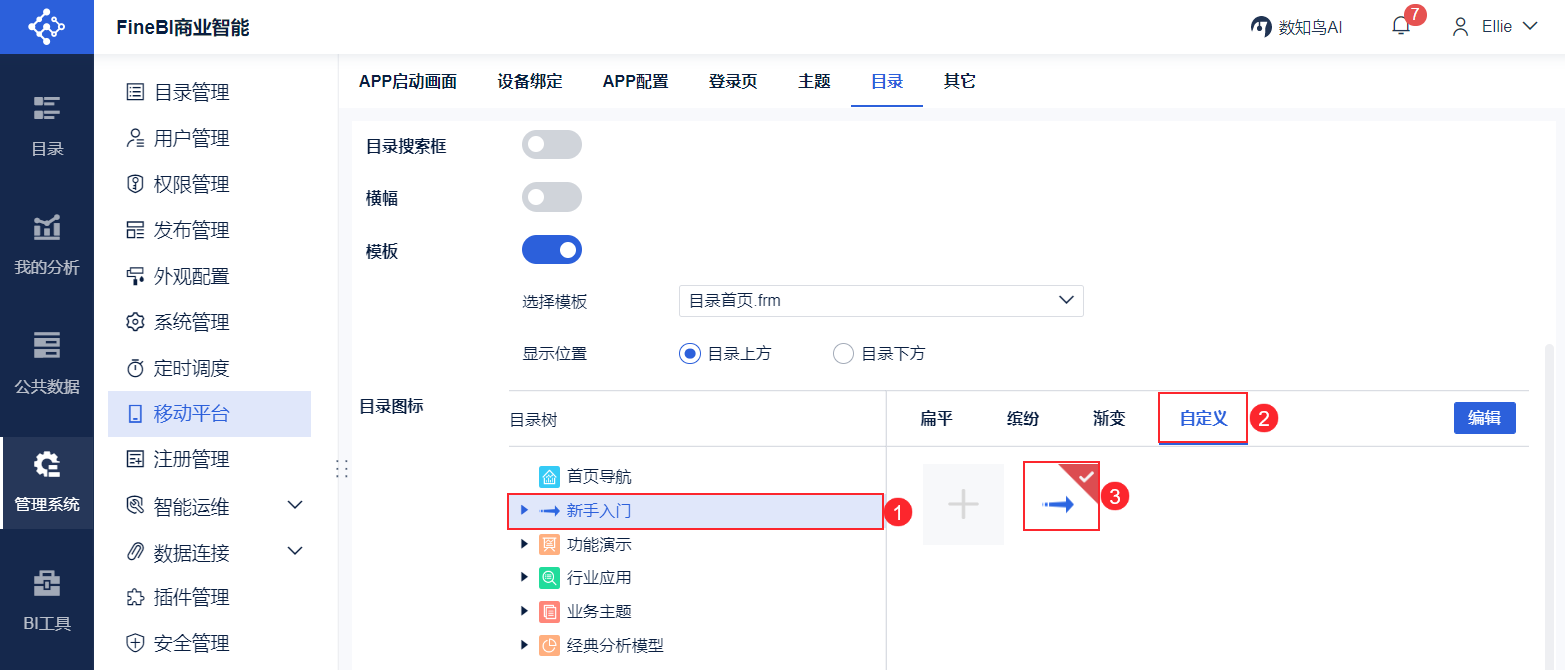Disable the 模板 toggle
Screen dimensions: 1565x670
551,250
